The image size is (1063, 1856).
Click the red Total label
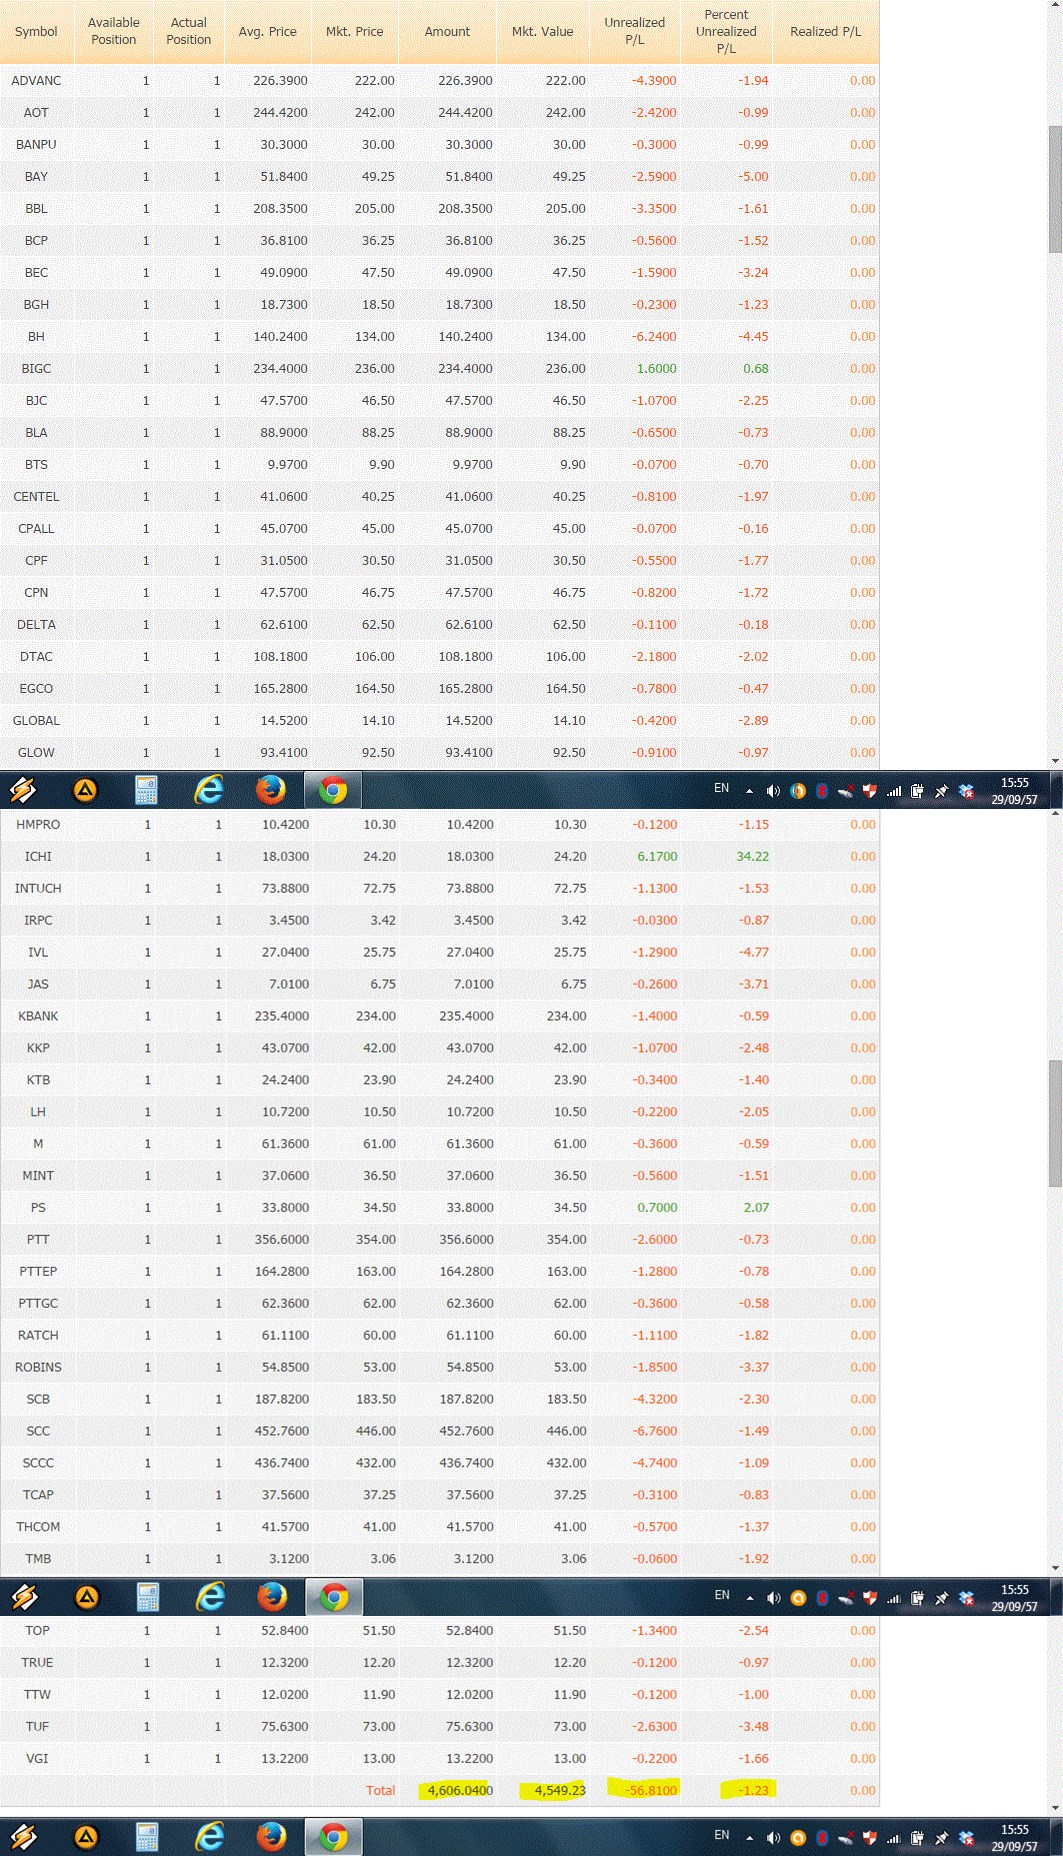pyautogui.click(x=380, y=1790)
